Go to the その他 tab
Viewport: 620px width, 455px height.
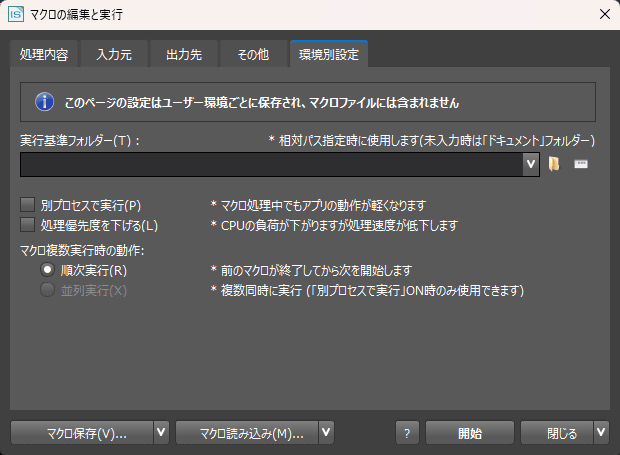(x=253, y=54)
